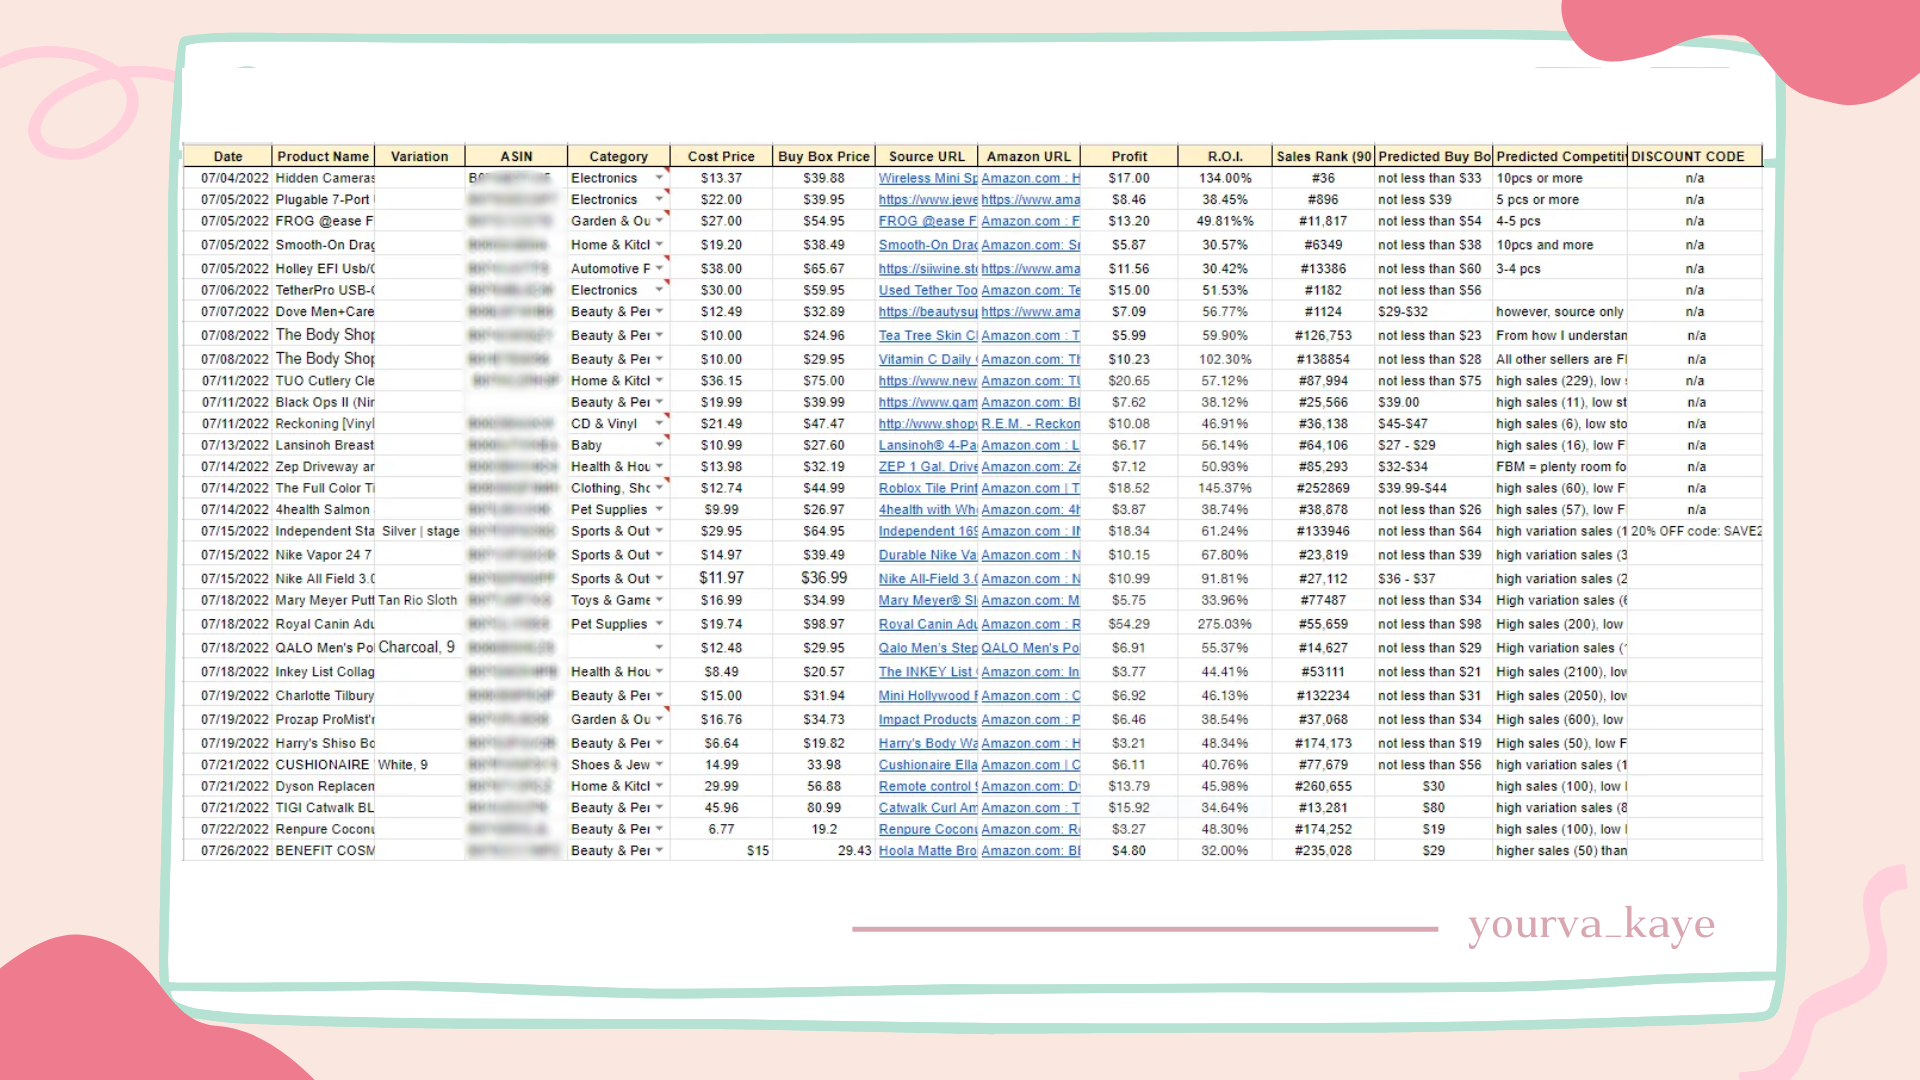Open Category dropdown in Hidden Cameras row

point(659,178)
